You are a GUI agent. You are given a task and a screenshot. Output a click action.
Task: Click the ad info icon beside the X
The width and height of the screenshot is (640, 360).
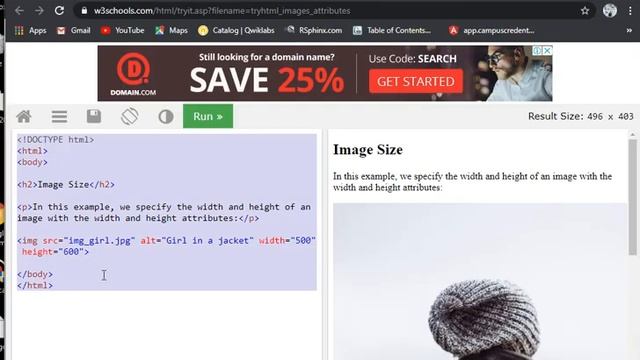[x=538, y=51]
